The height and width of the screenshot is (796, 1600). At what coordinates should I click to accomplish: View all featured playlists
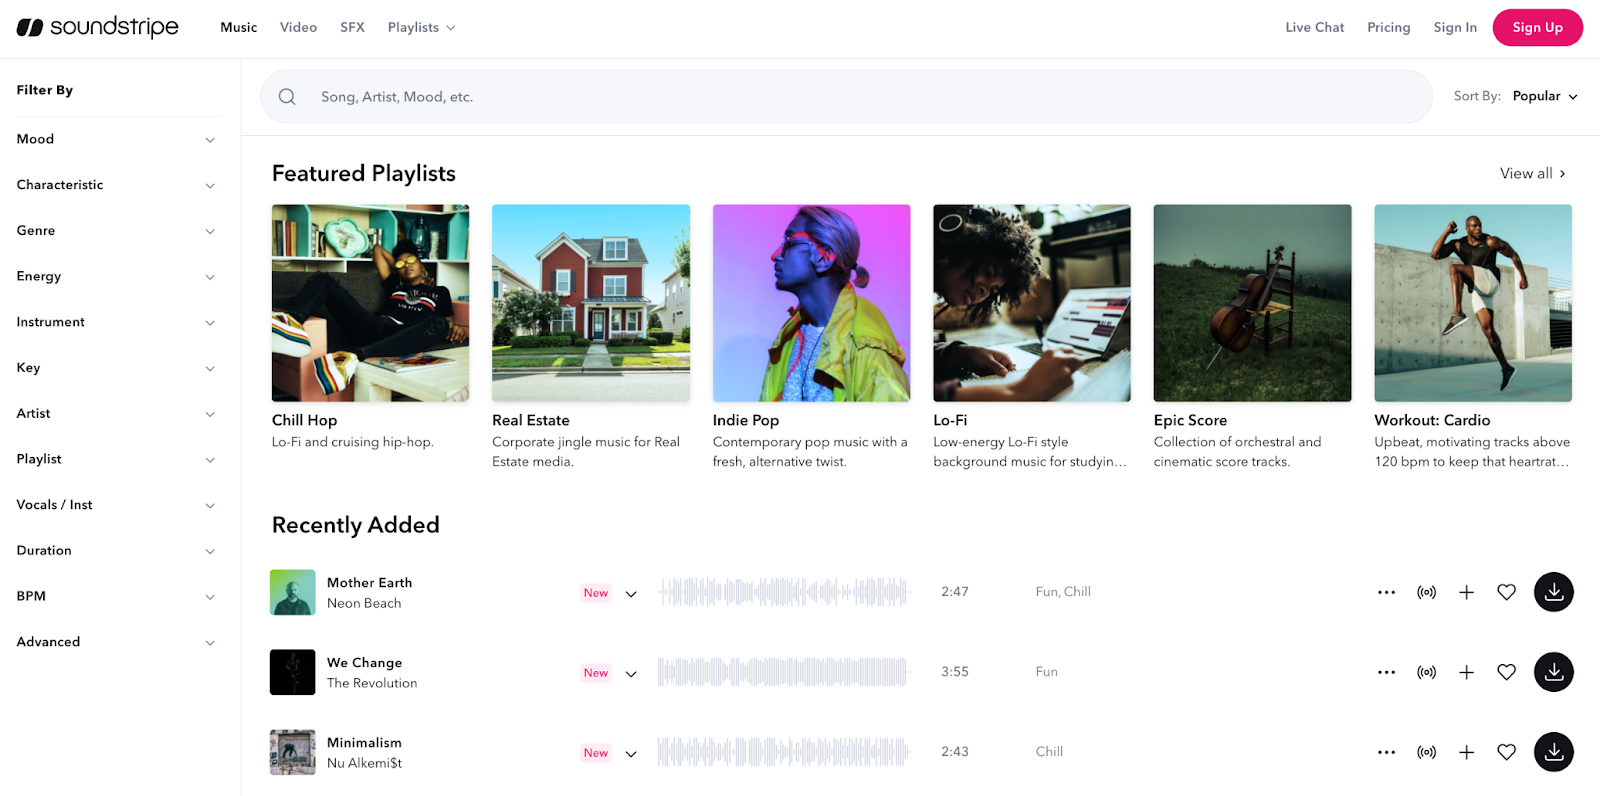click(1532, 173)
